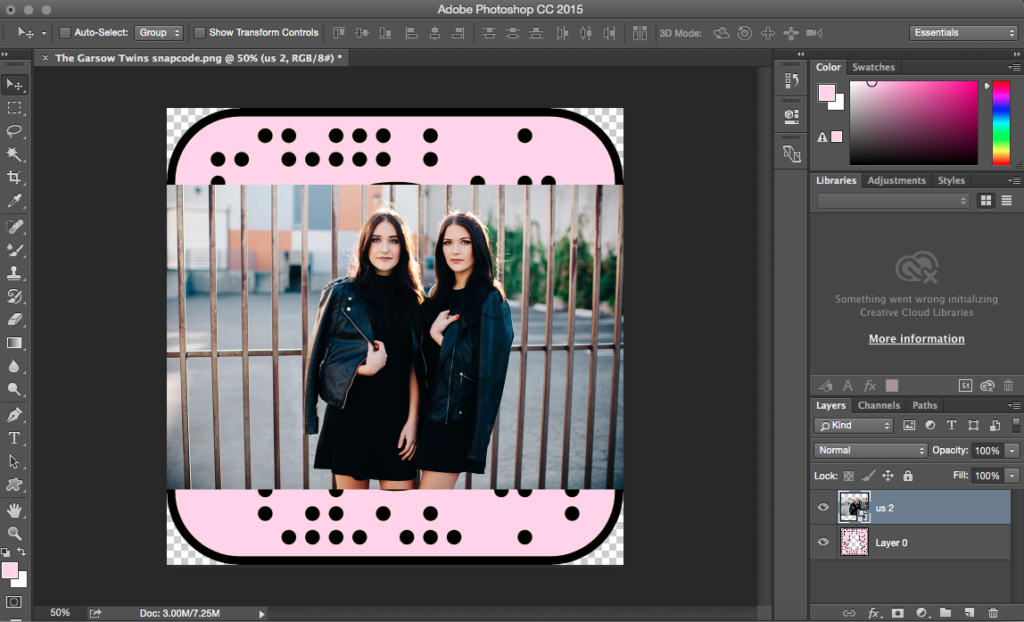Click the 50% zoom level field
The image size is (1024, 622).
(60, 613)
